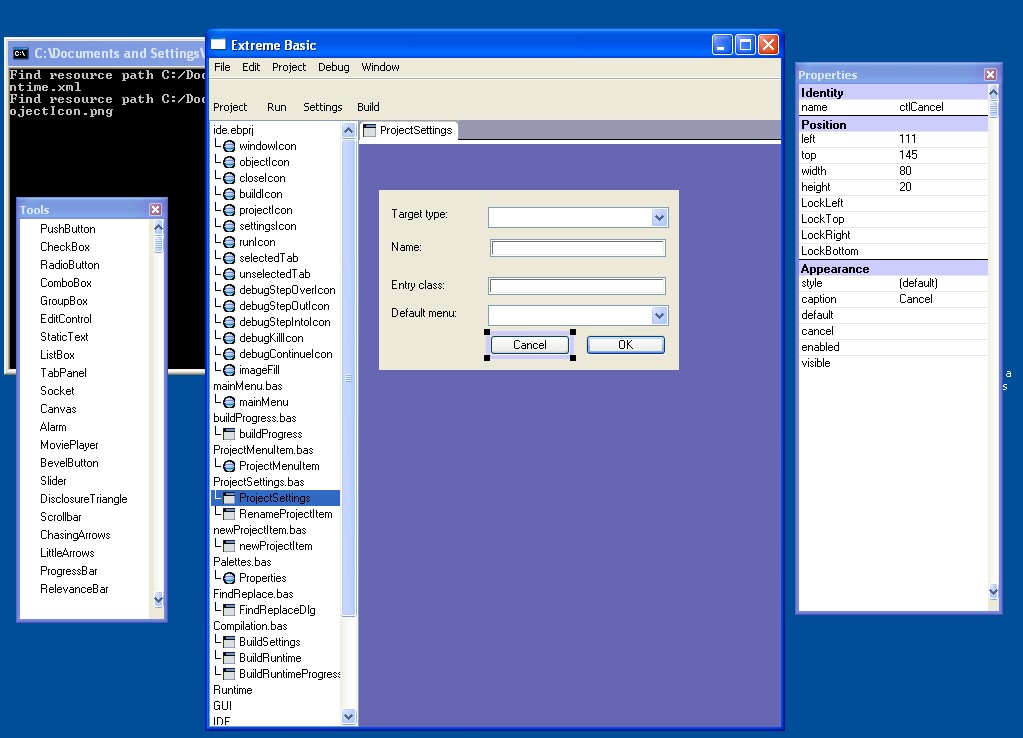The width and height of the screenshot is (1023, 738).
Task: Open the Target type dropdown arrow
Action: 660,218
